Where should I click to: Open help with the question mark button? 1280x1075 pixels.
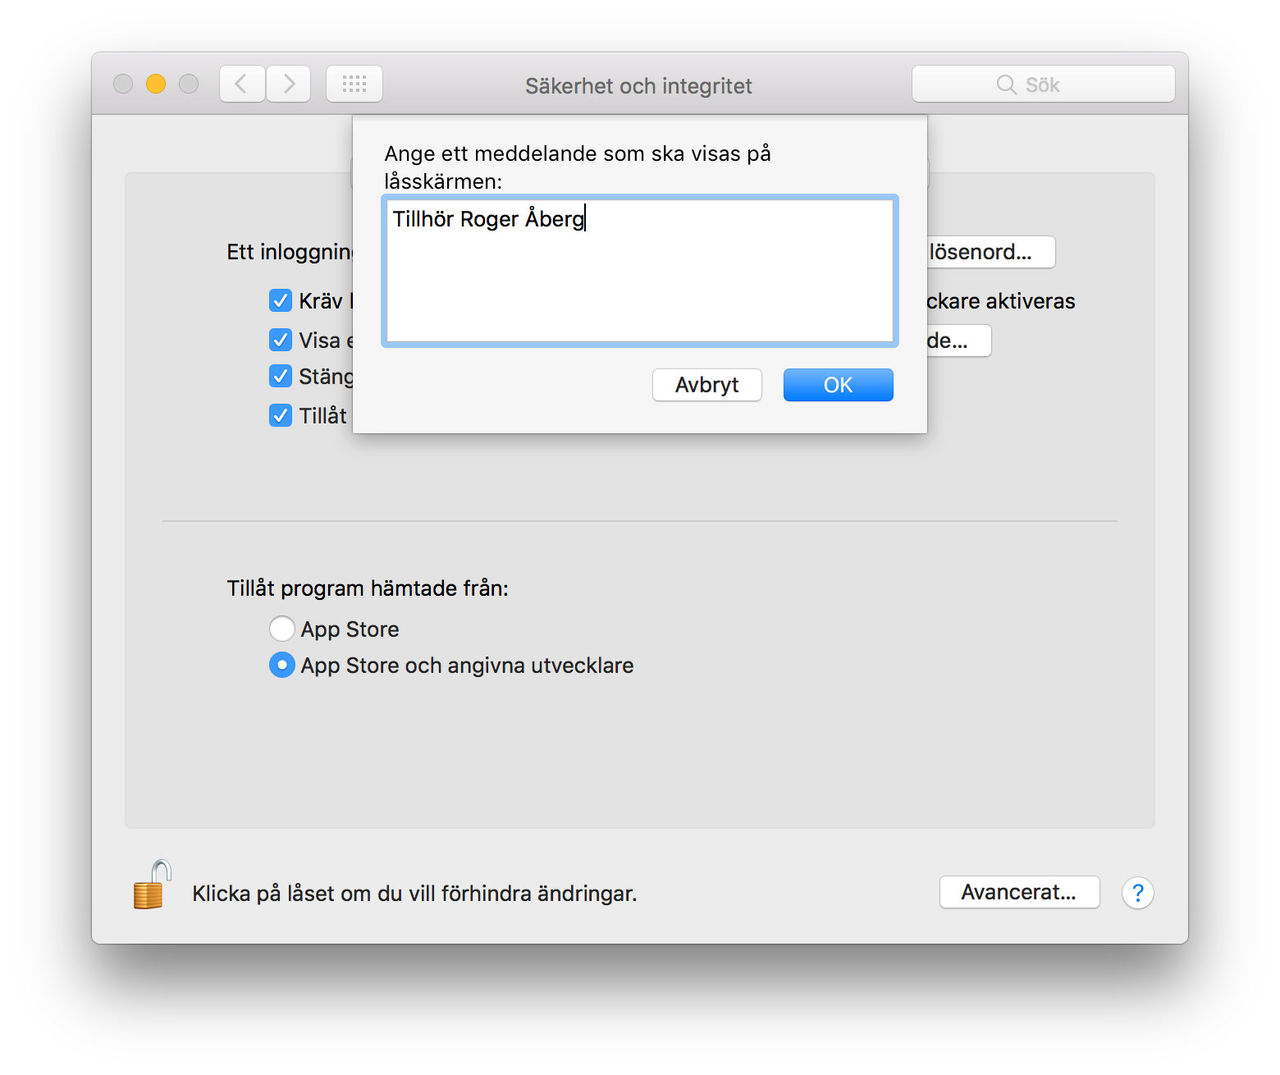1138,893
